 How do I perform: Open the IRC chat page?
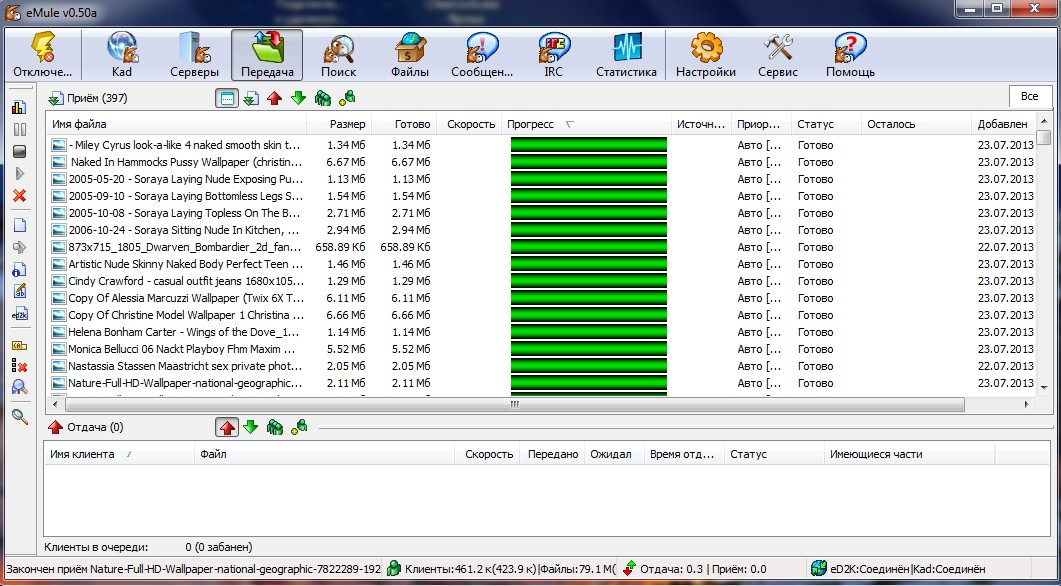553,55
